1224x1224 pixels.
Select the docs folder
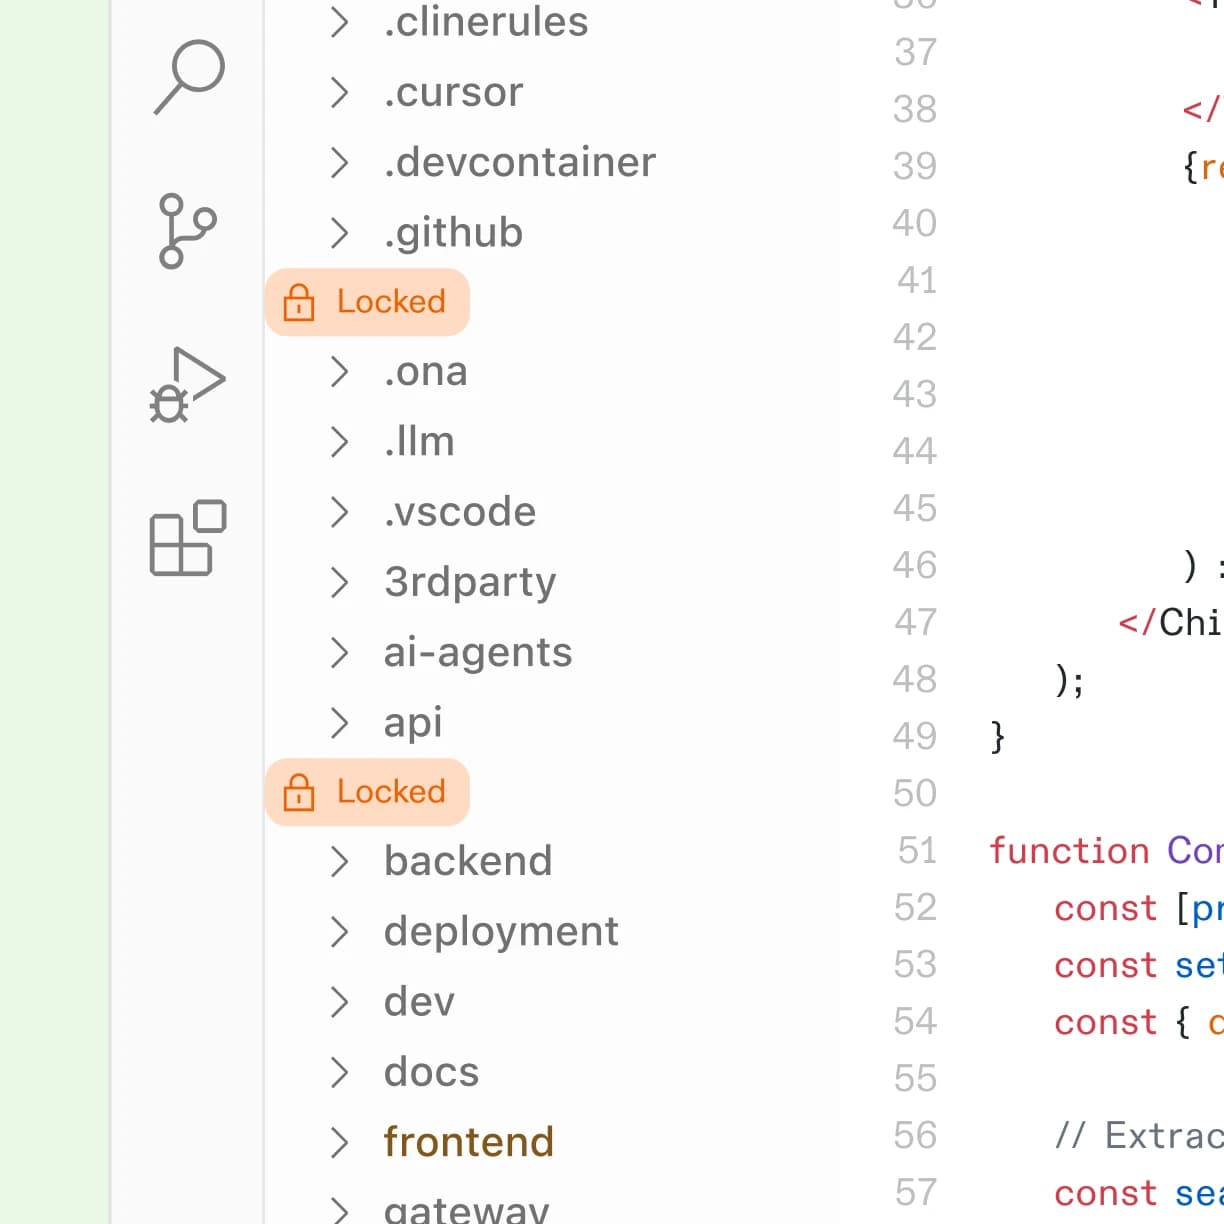pos(431,1072)
